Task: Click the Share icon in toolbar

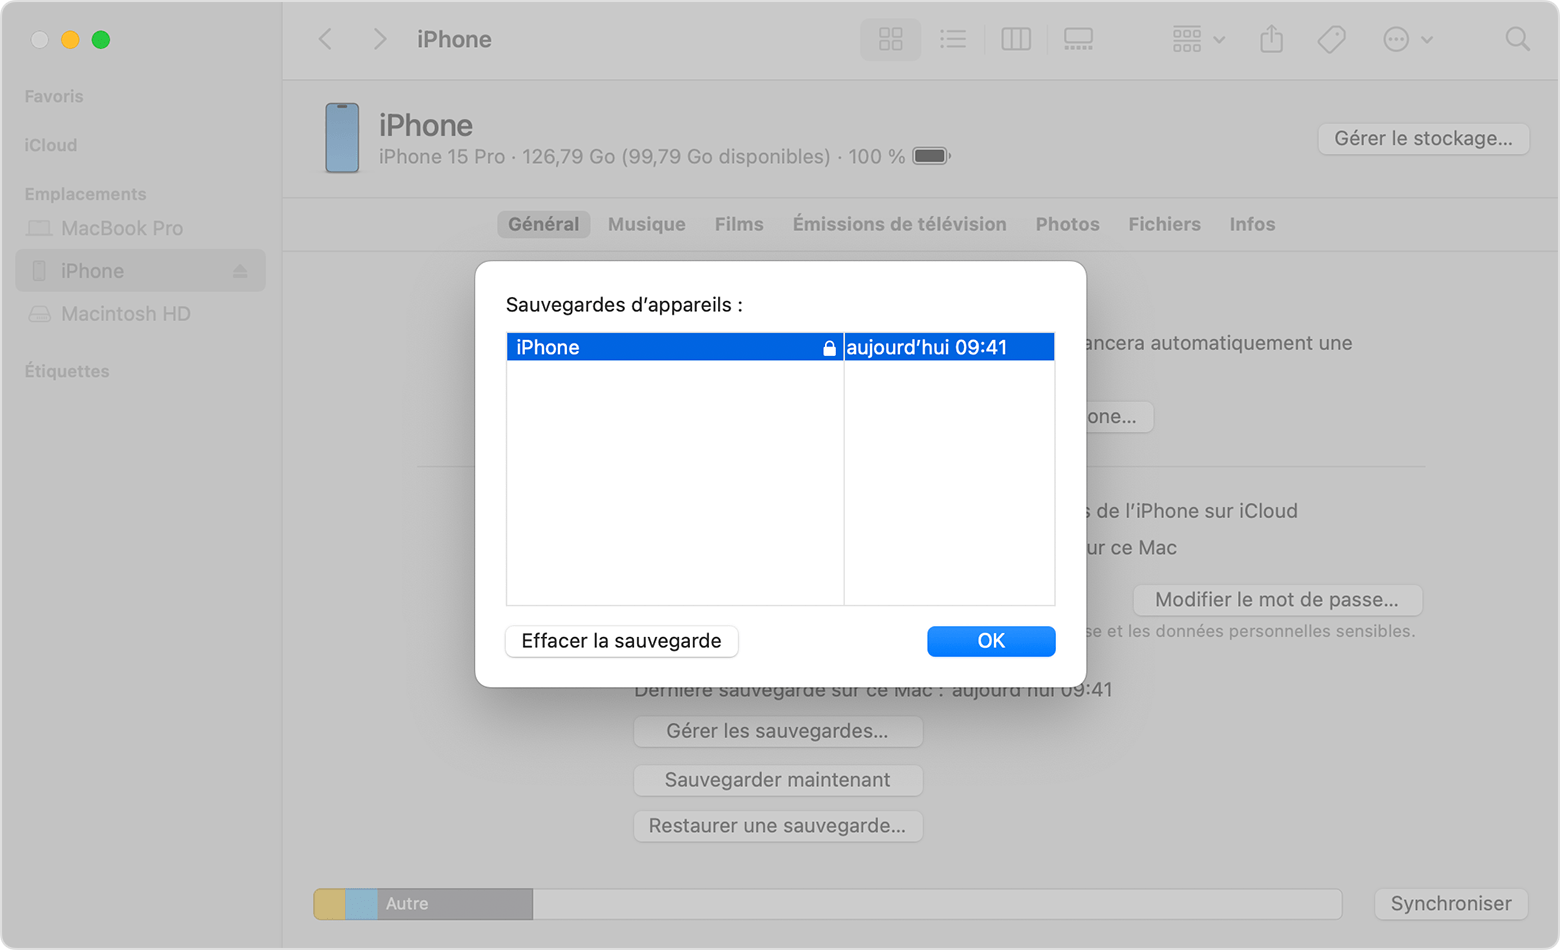Action: [1271, 39]
